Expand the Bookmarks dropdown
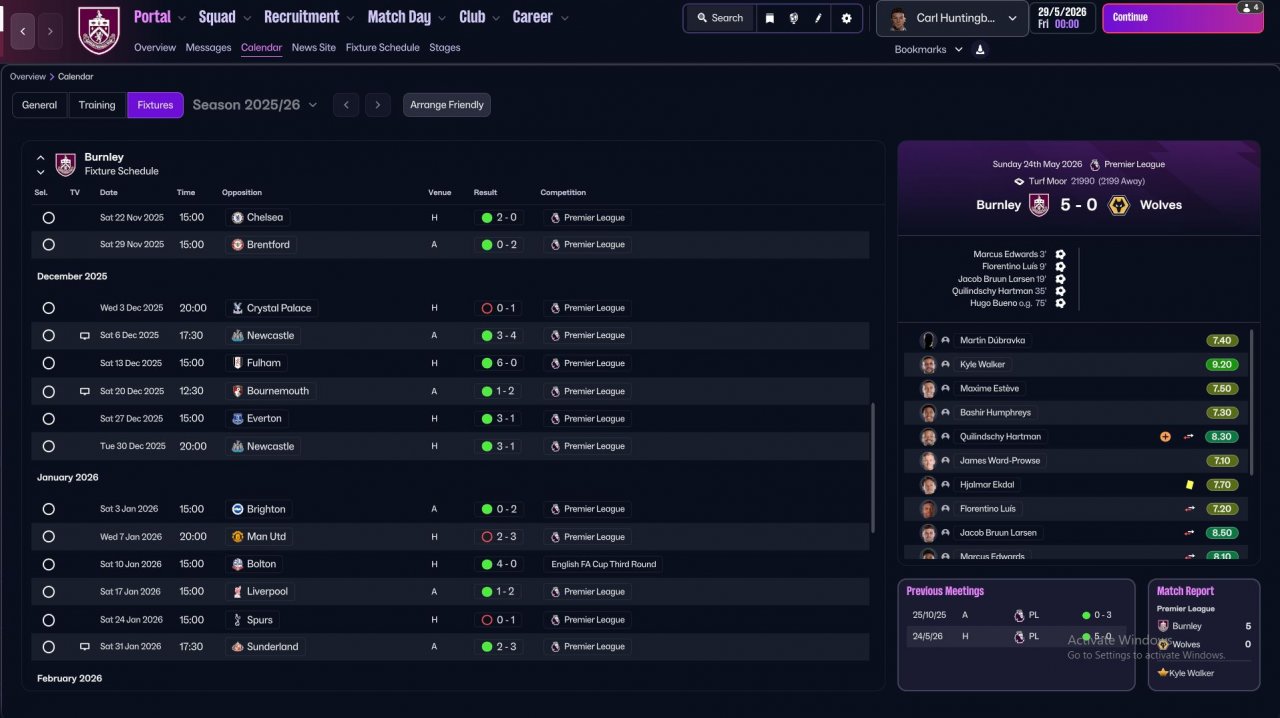 [x=928, y=49]
